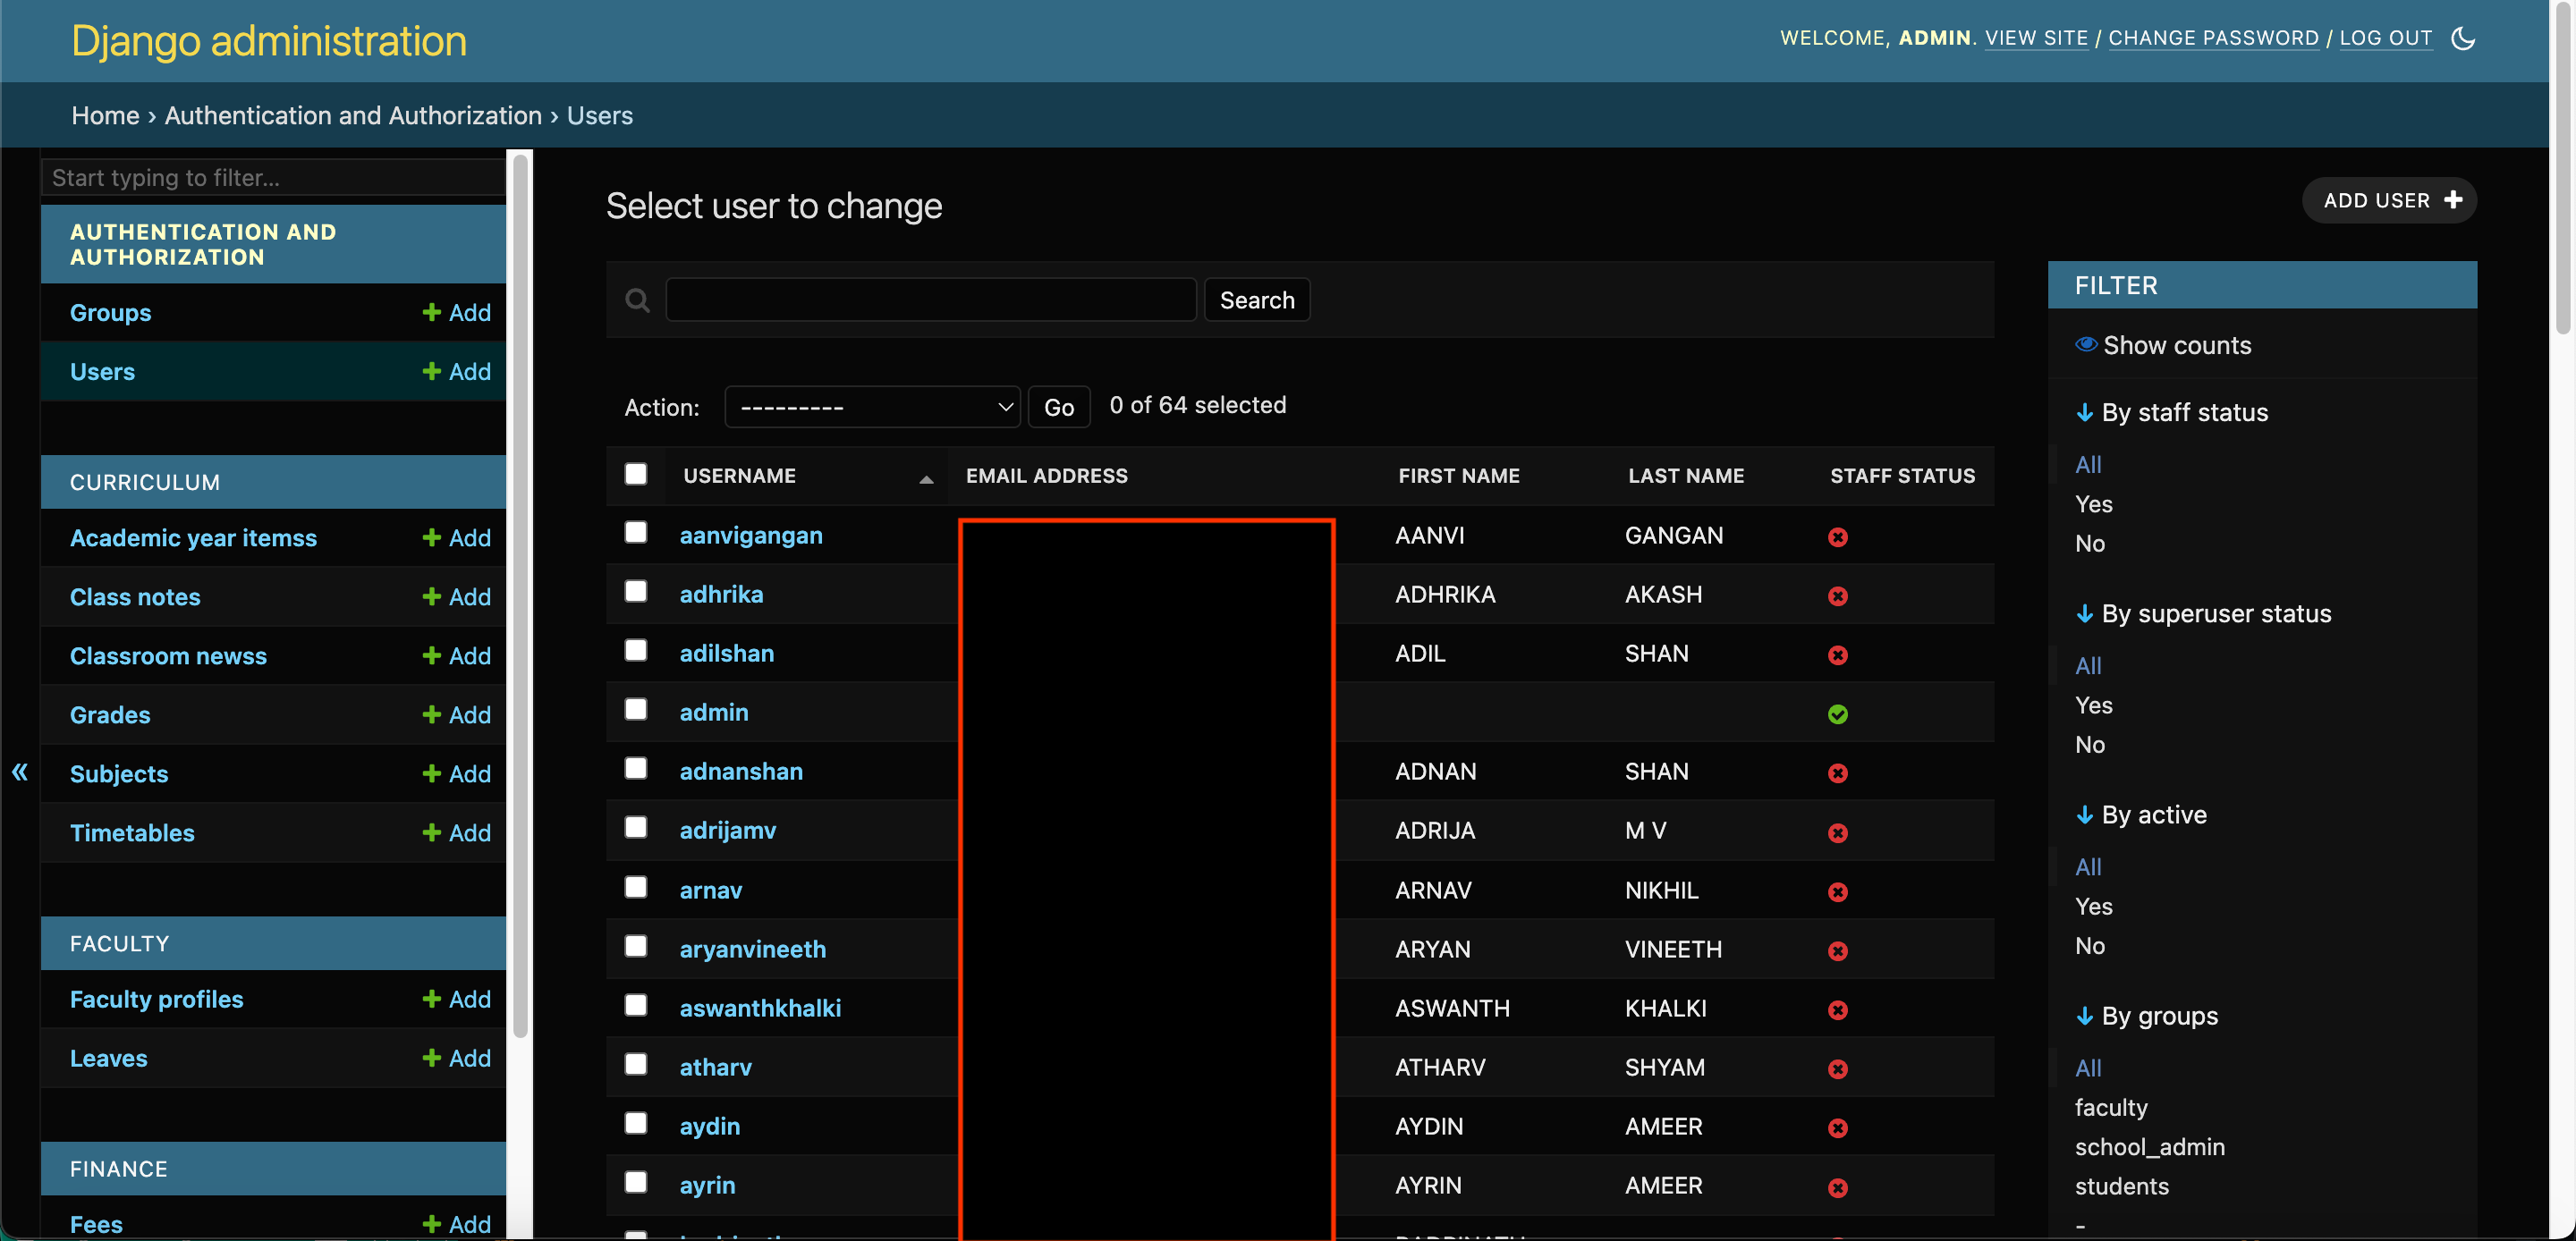Open the Action dropdown menu
The image size is (2576, 1241).
pos(872,407)
